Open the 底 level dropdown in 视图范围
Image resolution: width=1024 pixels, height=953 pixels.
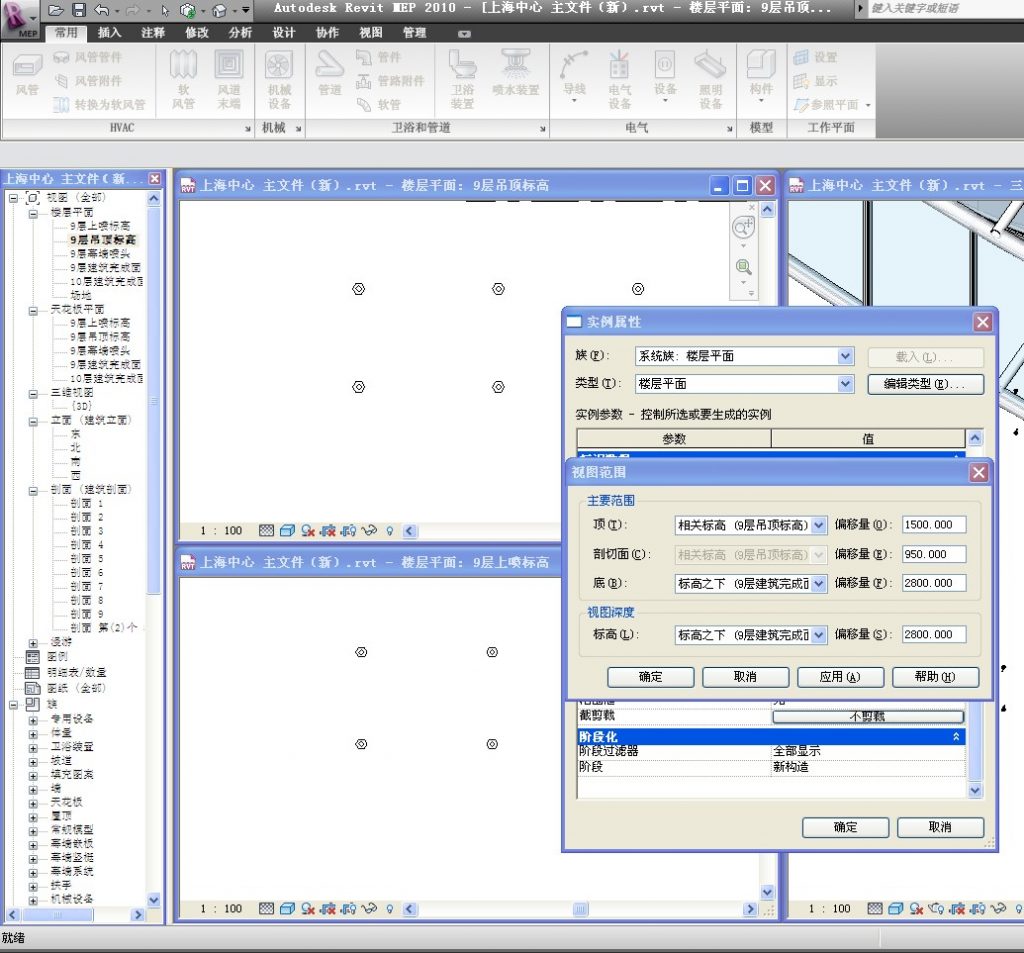819,583
